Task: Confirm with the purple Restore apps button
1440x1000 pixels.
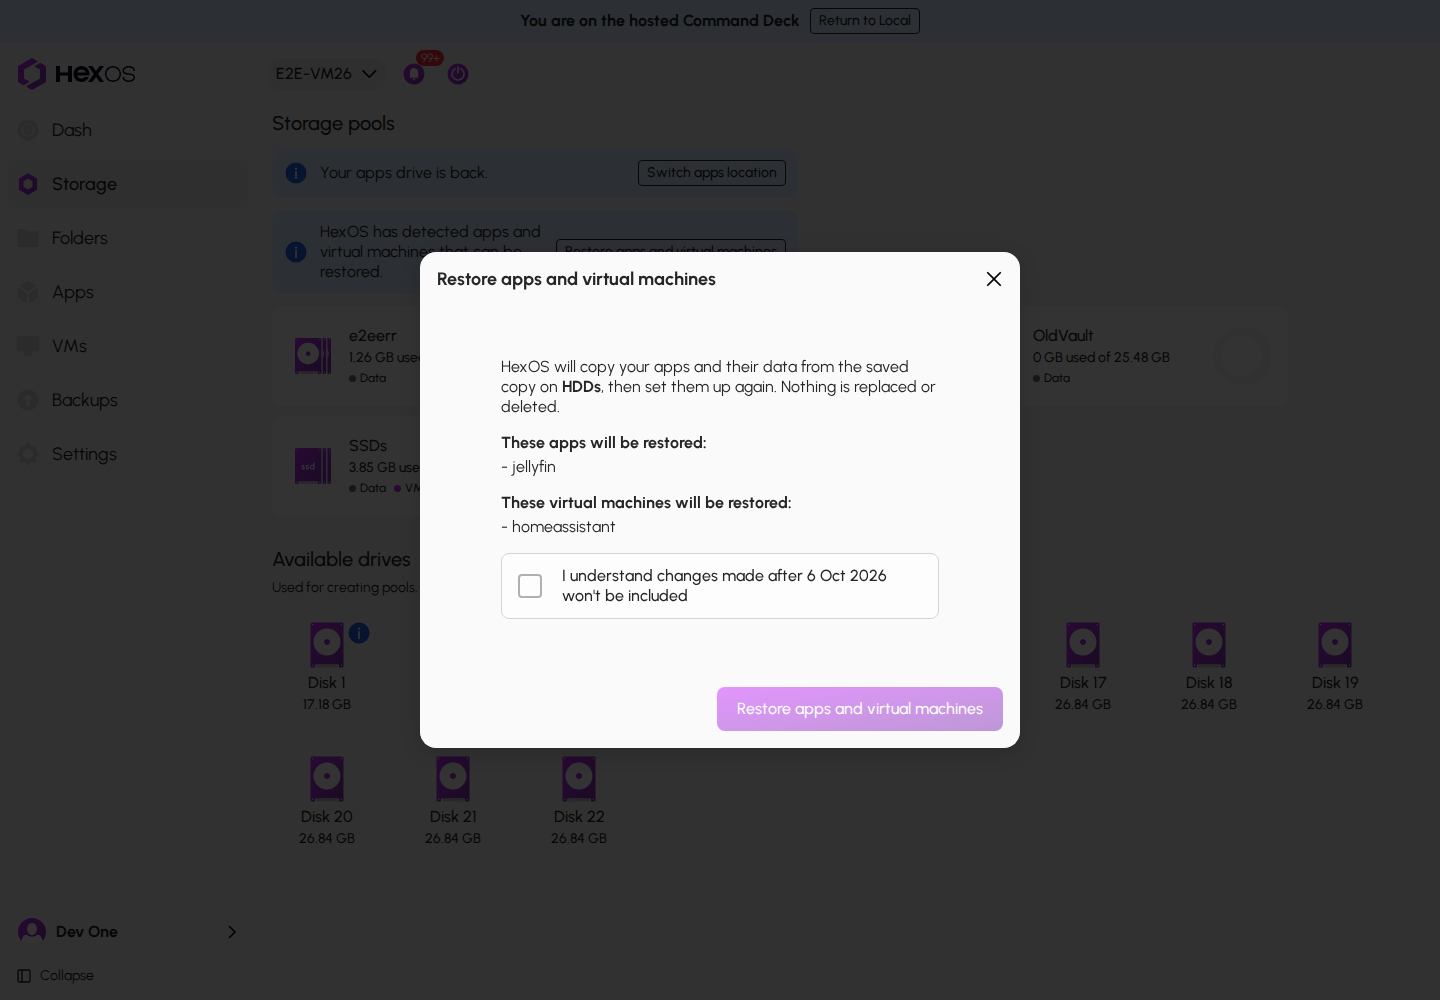Action: (860, 709)
